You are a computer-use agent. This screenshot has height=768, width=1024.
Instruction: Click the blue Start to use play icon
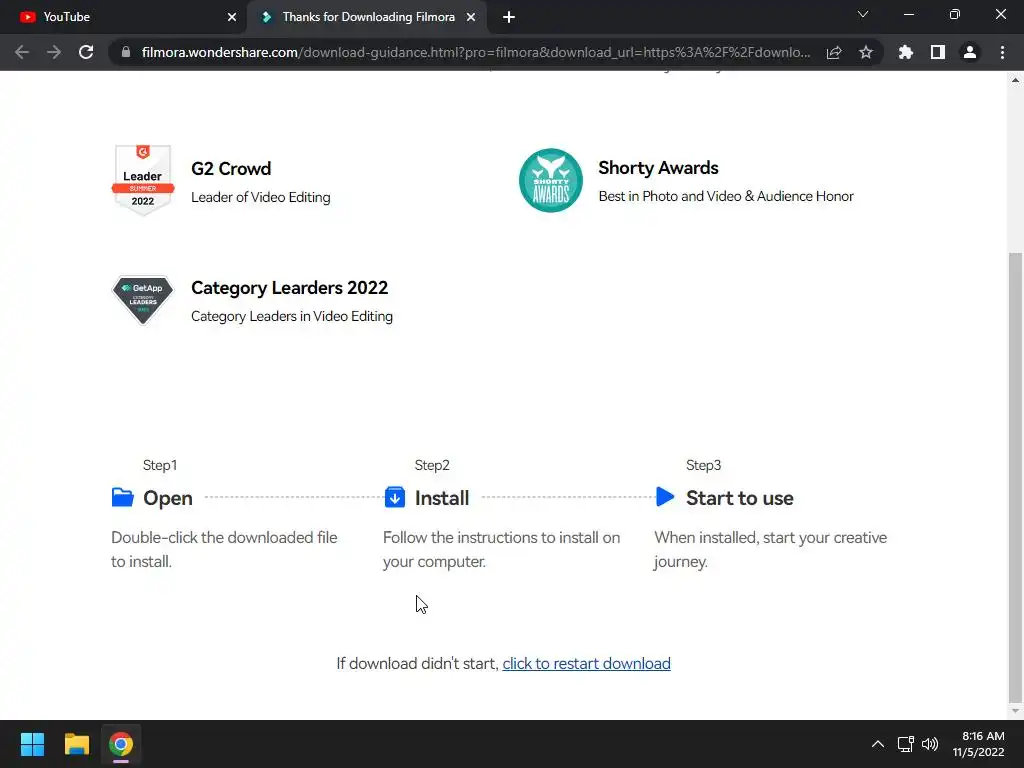665,497
